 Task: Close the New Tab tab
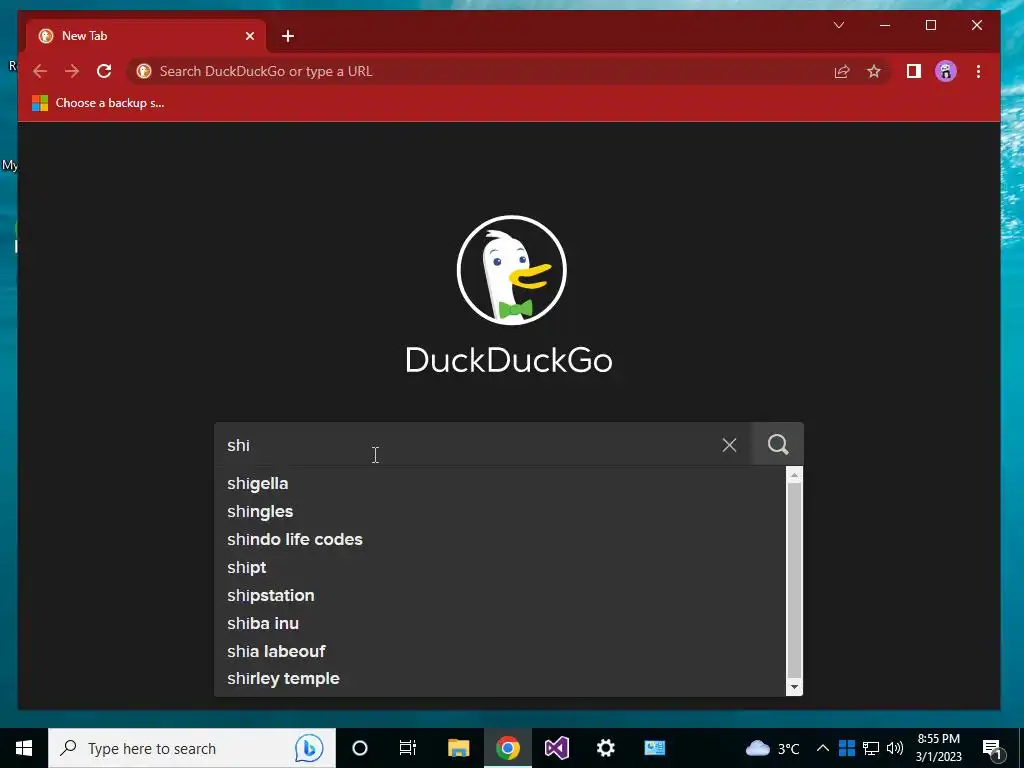(249, 36)
